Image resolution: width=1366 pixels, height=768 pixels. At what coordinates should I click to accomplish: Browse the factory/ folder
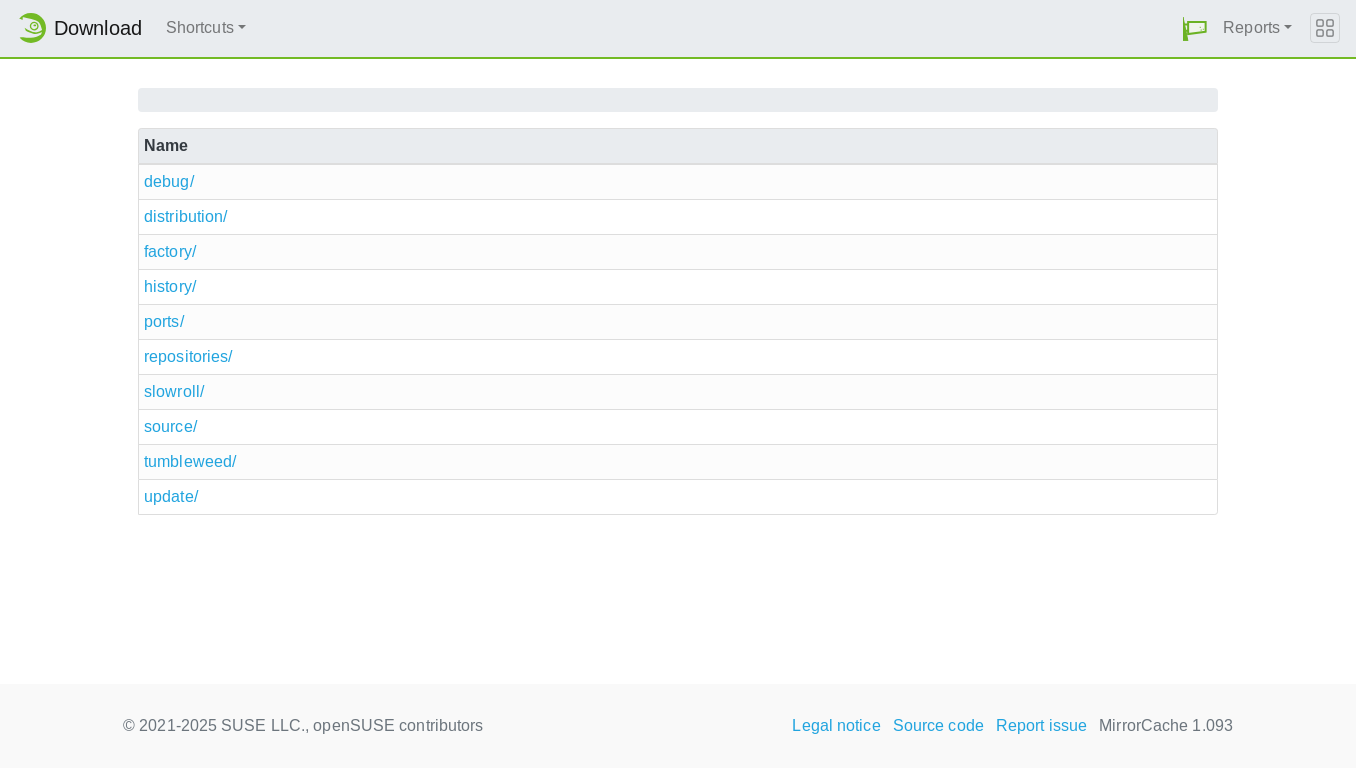coord(170,252)
